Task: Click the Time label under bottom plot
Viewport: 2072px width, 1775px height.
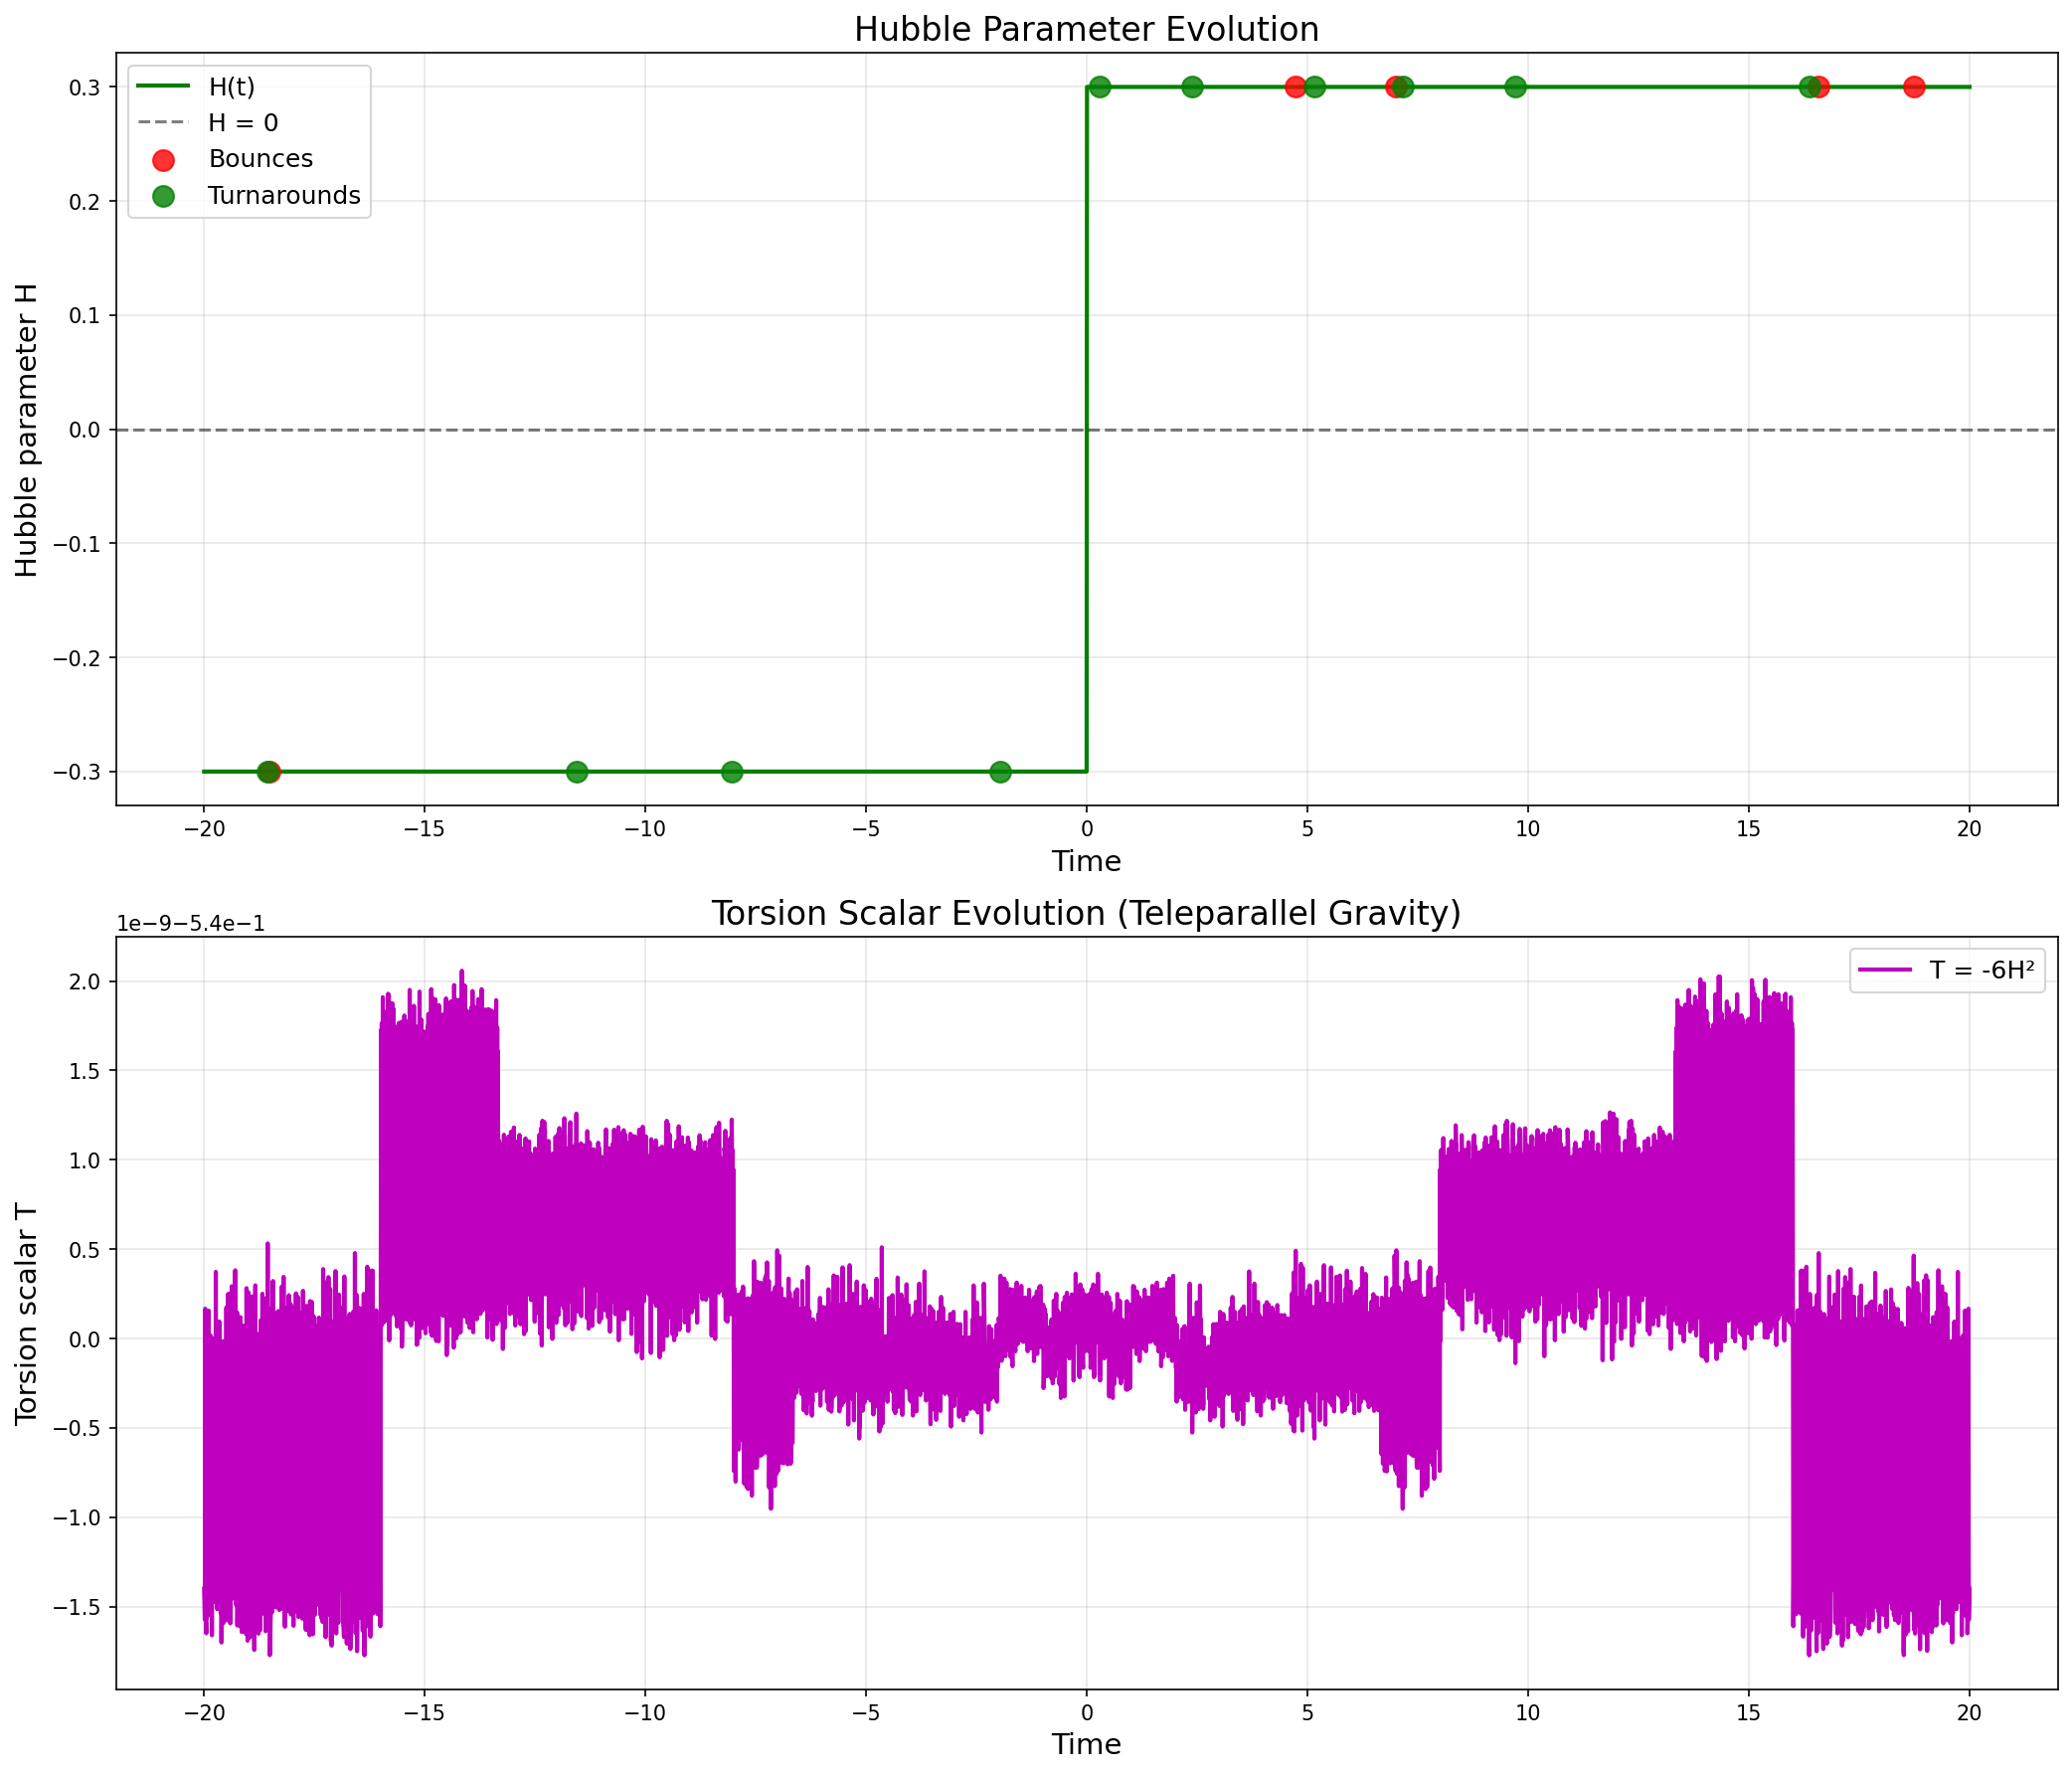Action: click(x=1086, y=1745)
